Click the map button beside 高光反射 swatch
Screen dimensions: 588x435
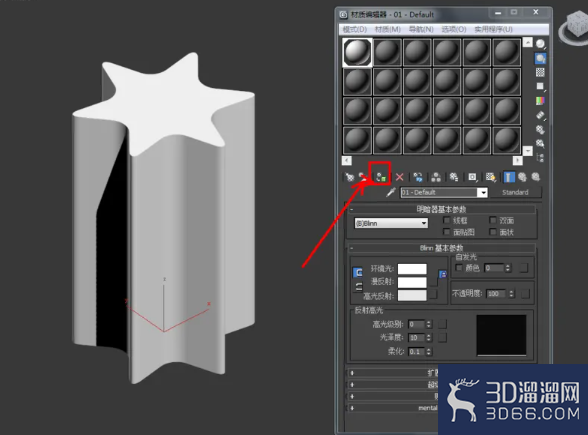tap(433, 295)
